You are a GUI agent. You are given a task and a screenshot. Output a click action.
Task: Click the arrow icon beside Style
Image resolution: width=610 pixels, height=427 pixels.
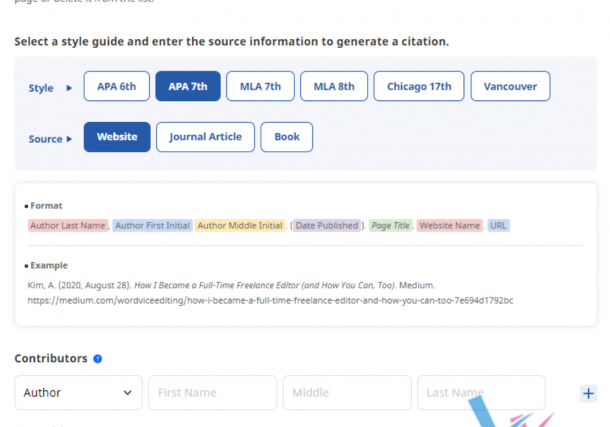coord(69,88)
